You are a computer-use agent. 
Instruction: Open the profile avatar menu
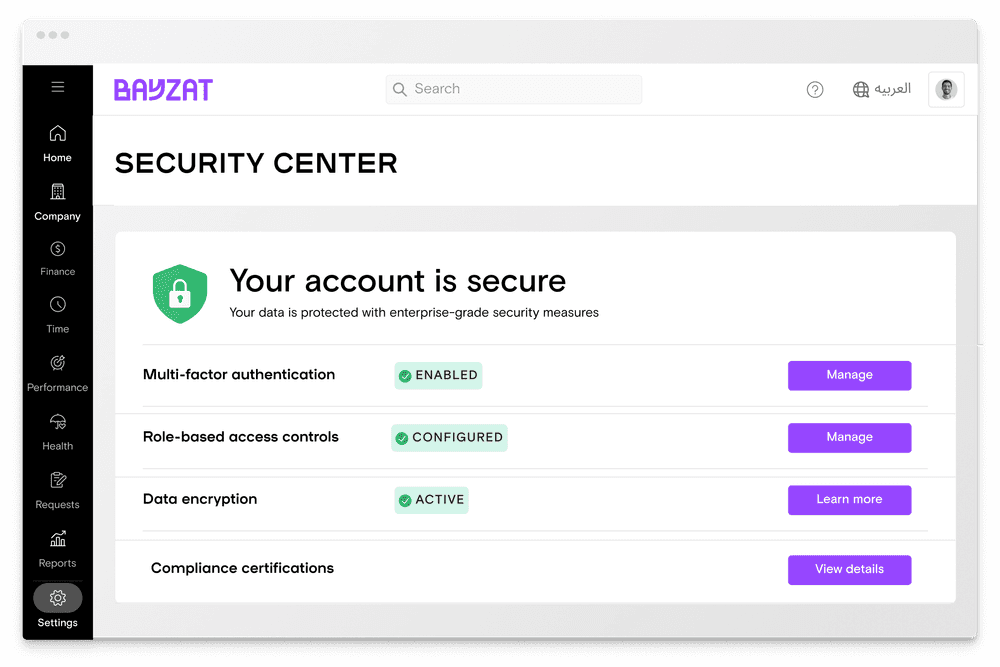(x=946, y=89)
